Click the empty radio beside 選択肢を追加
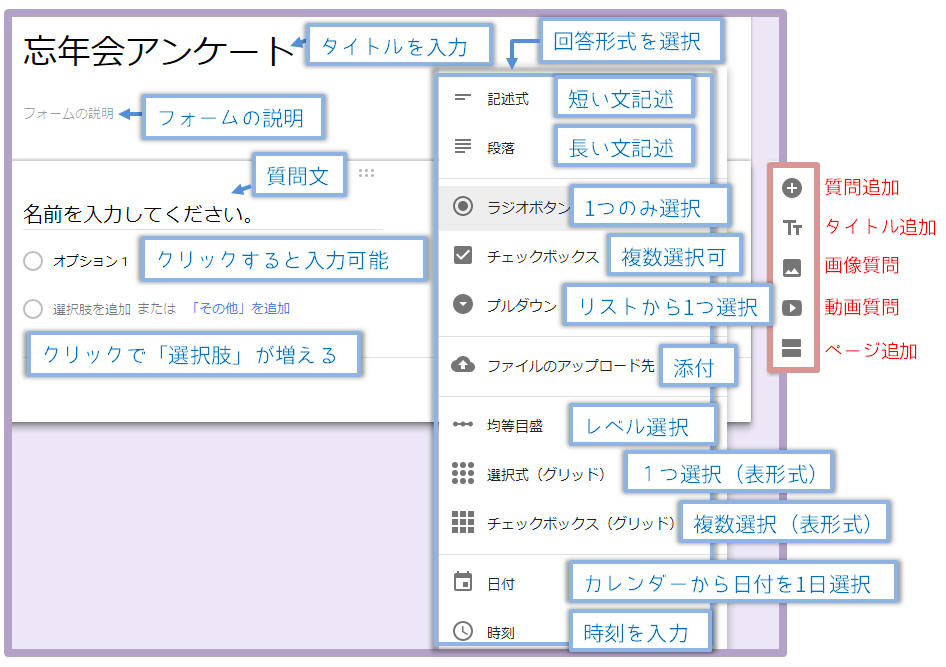946x667 pixels. point(33,309)
